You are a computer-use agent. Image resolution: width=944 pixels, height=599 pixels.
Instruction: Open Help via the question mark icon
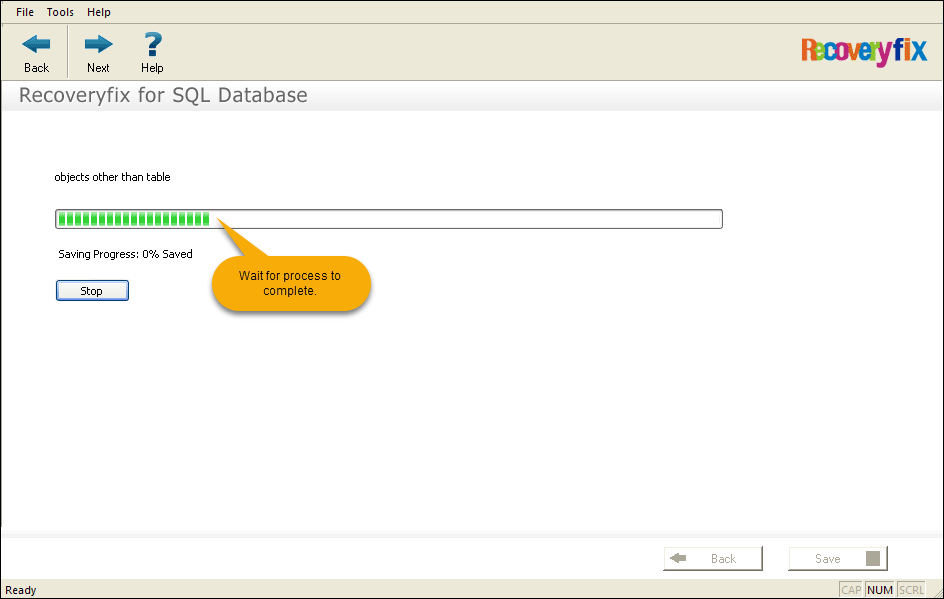153,44
